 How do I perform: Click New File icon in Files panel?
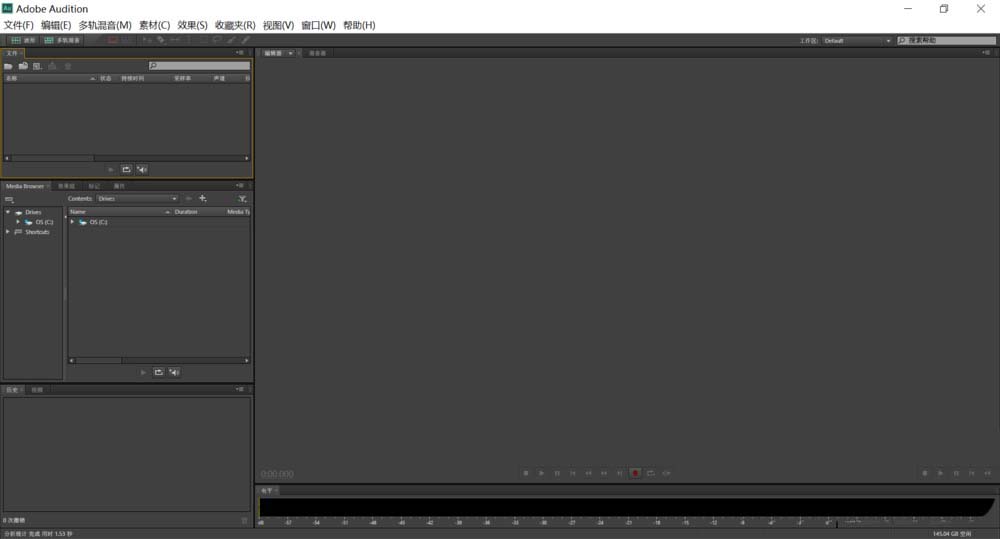pos(38,66)
